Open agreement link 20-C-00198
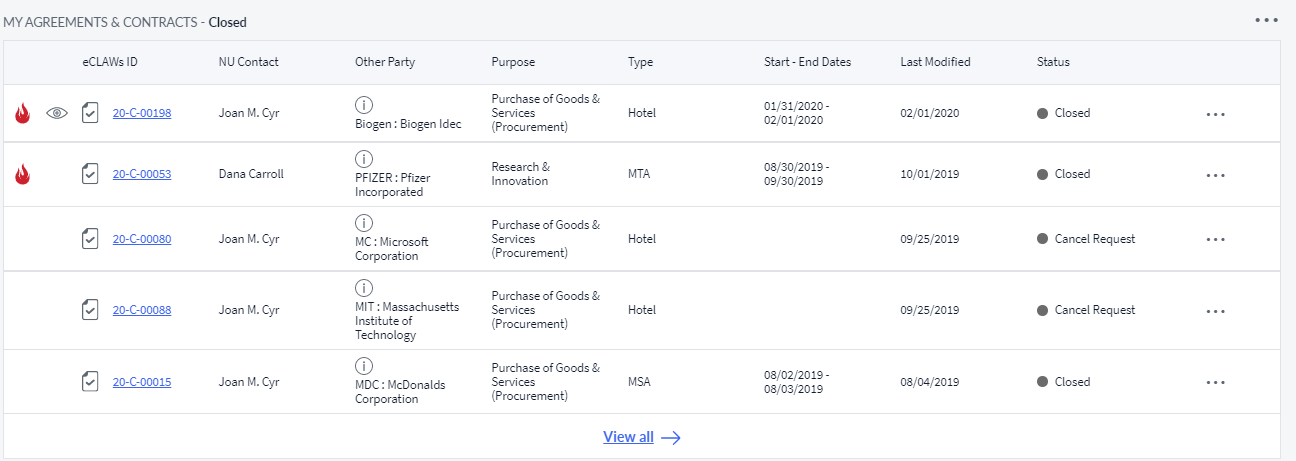Viewport: 1296px width, 461px height. pos(142,113)
